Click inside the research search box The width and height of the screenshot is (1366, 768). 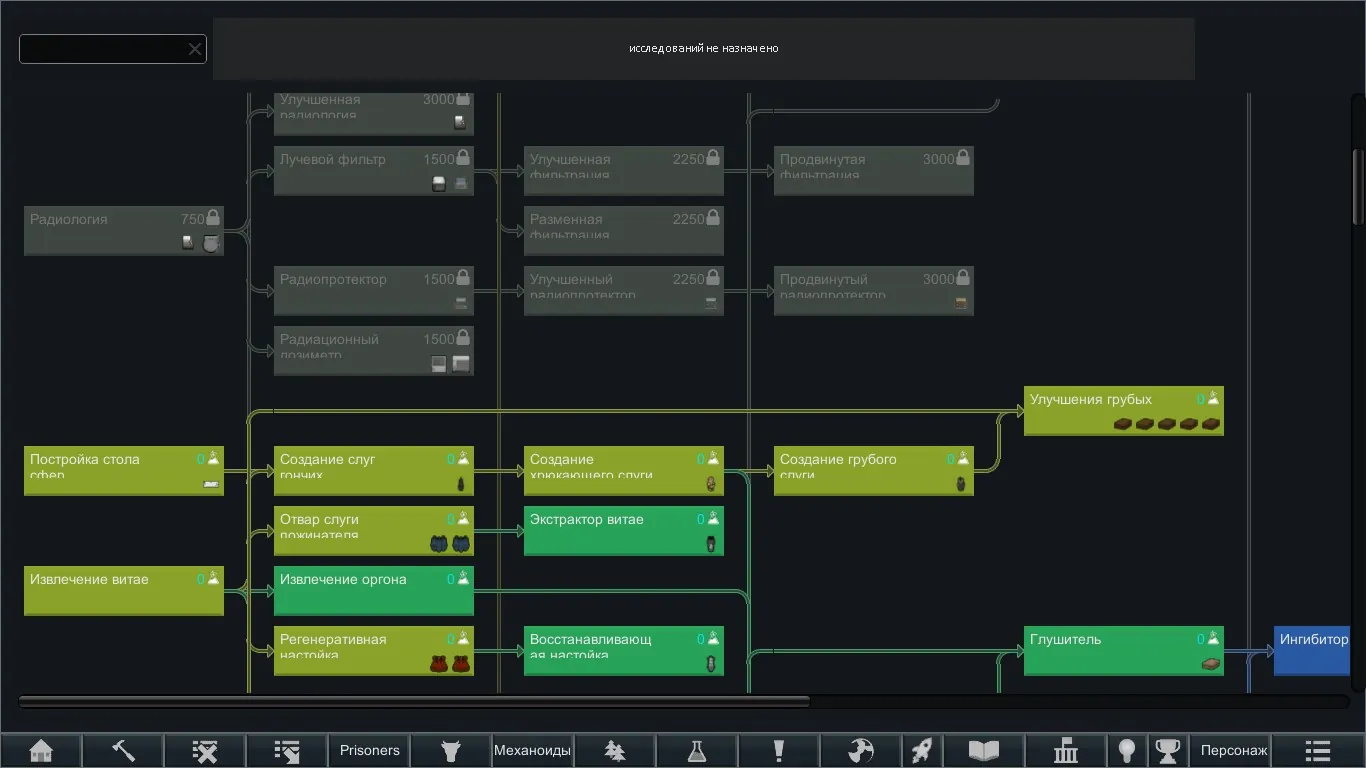click(100, 49)
